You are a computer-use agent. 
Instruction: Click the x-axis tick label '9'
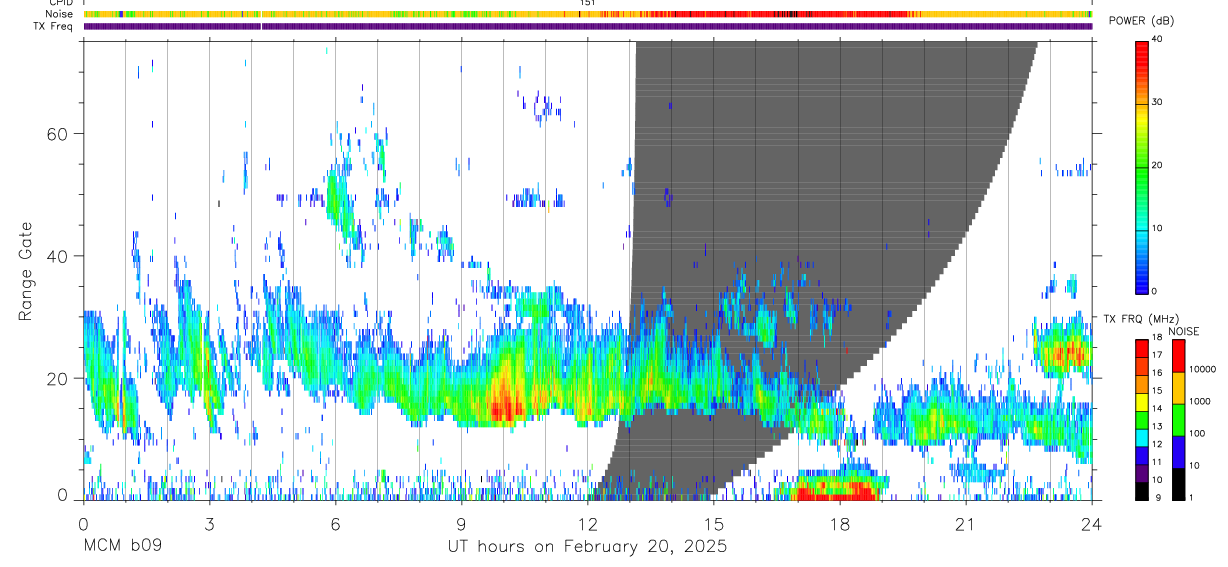[461, 524]
